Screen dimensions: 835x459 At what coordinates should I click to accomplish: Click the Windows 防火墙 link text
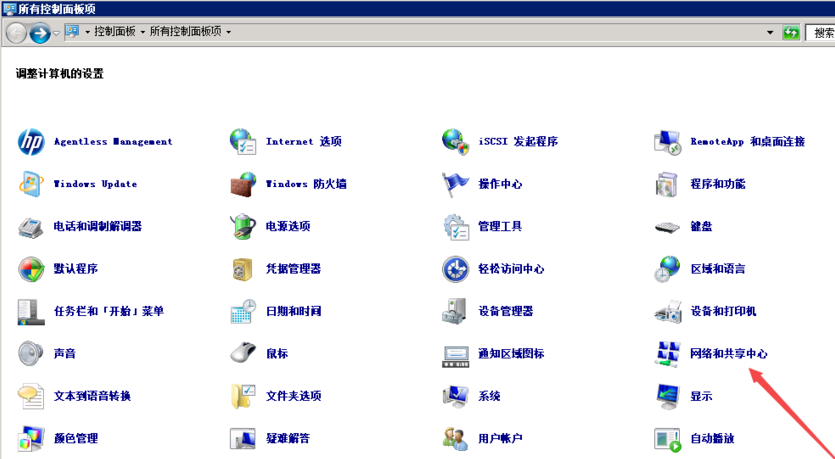[306, 184]
